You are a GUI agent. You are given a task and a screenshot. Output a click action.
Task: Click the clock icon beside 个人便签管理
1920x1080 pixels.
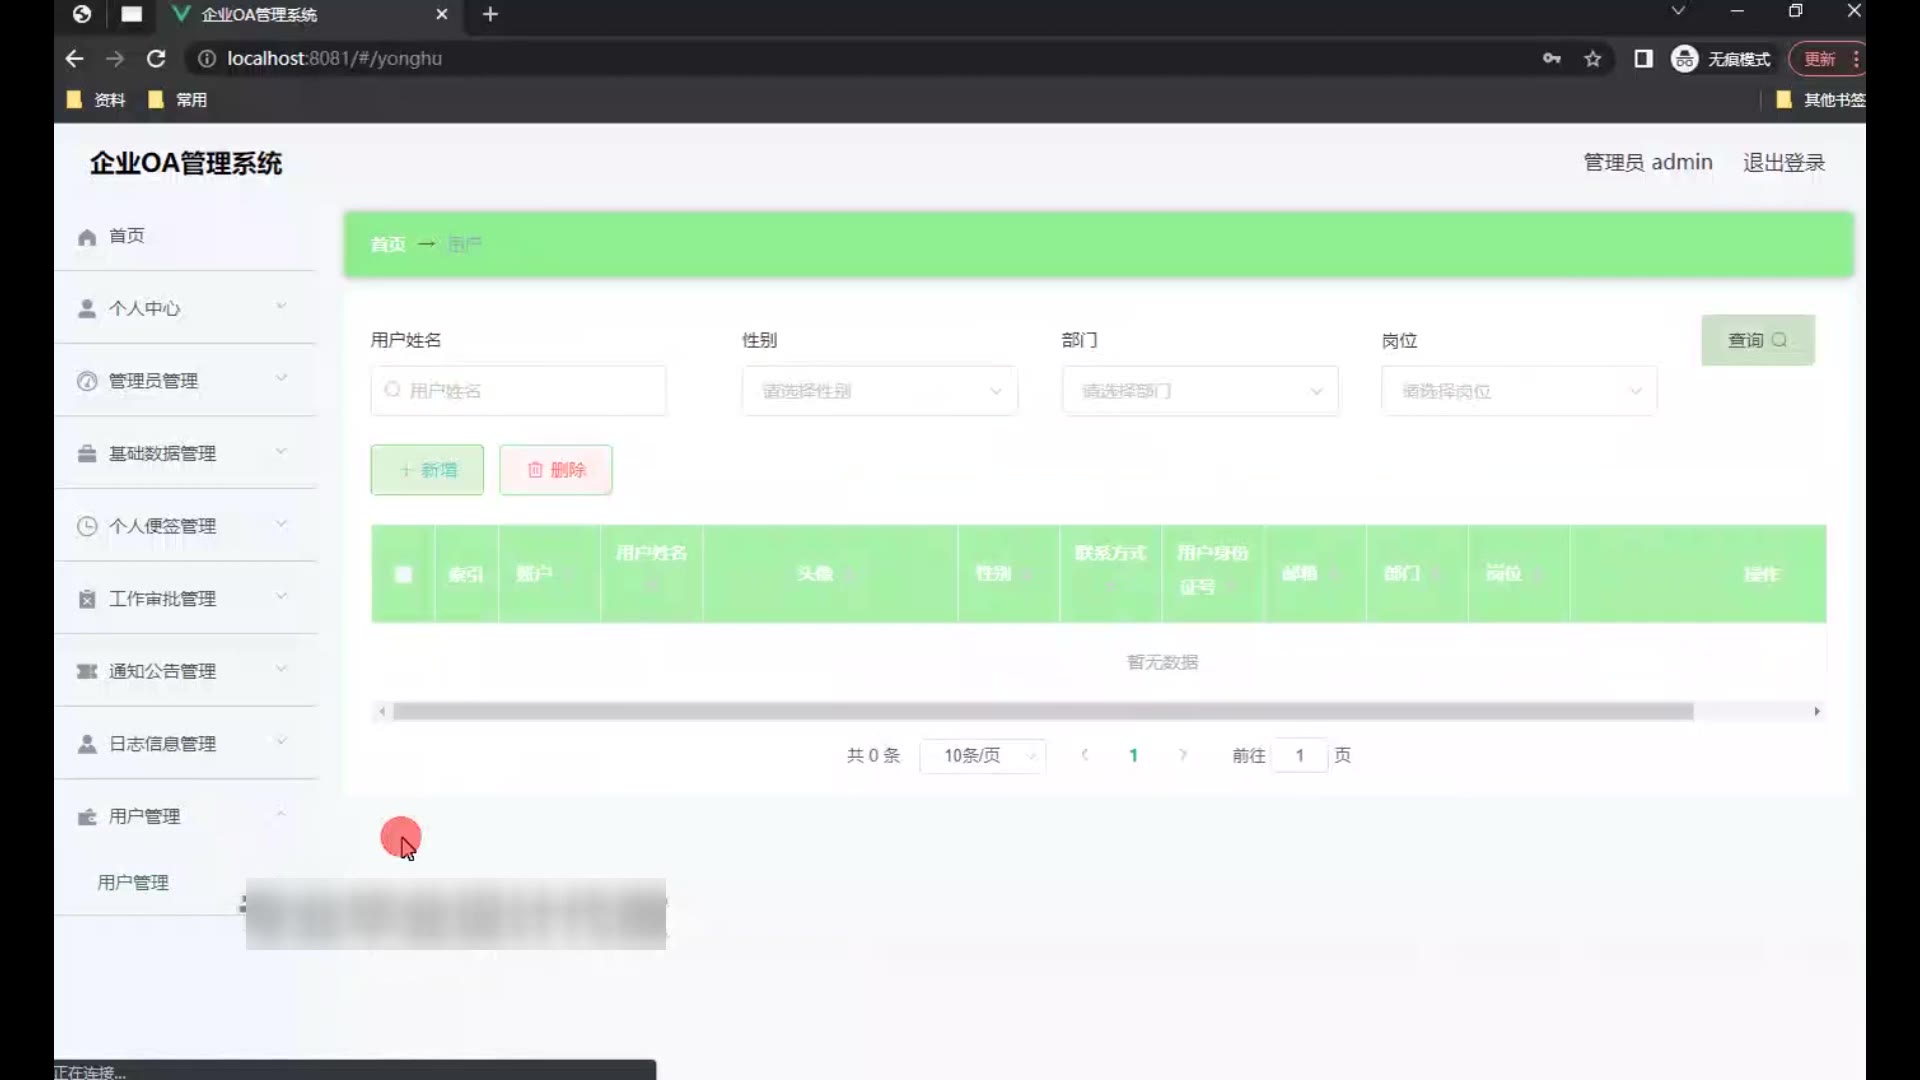[x=87, y=526]
